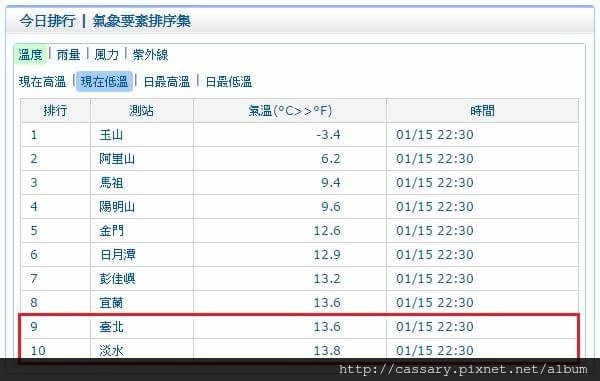Click the 13.6 temperature for 臺北
Image resolution: width=600 pixels, height=381 pixels.
pos(327,327)
